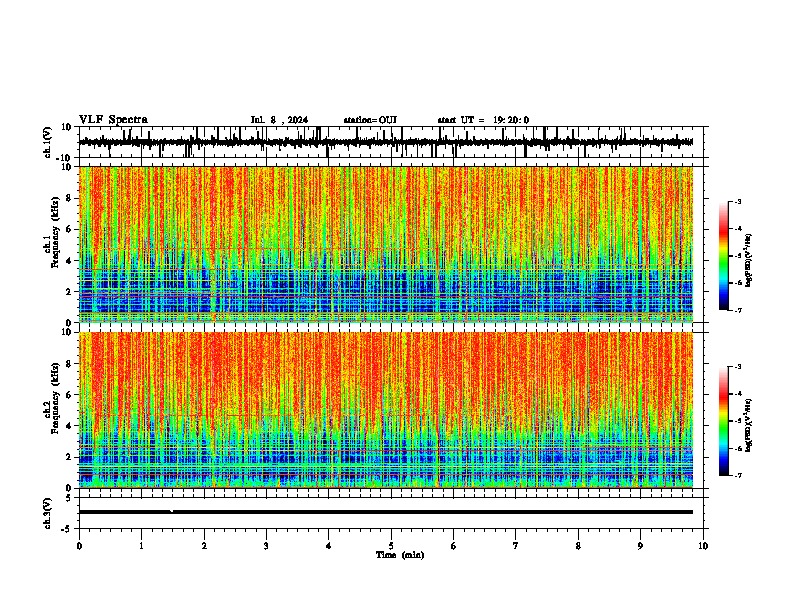Click the "-7" label on ch.1 color scale
792x612 pixels.
pyautogui.click(x=737, y=310)
